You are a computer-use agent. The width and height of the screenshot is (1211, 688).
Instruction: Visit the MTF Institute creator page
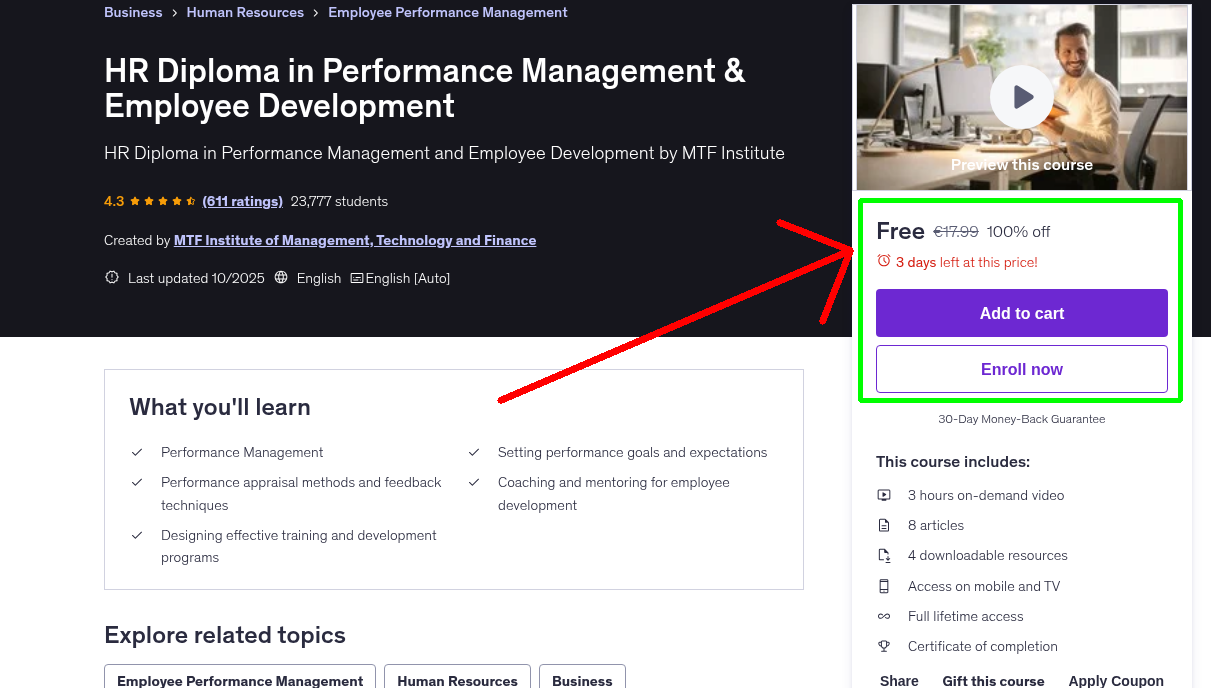point(356,240)
